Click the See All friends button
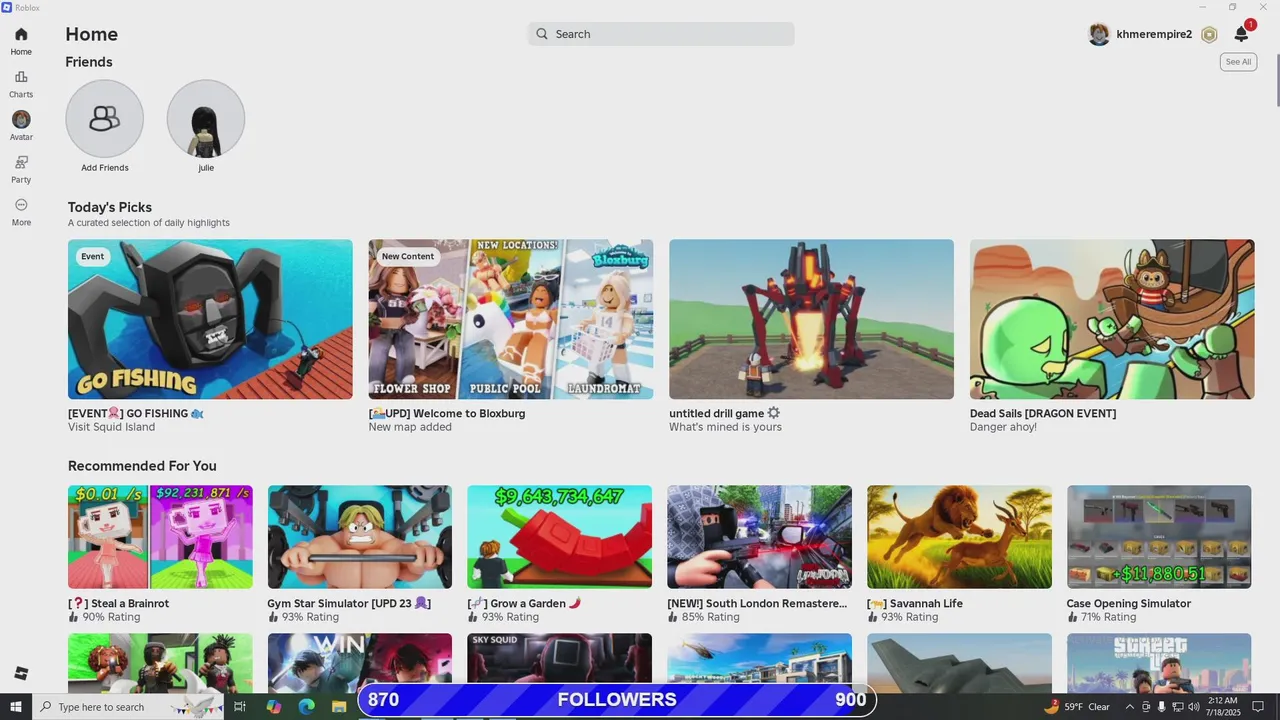The width and height of the screenshot is (1280, 720). pos(1238,62)
